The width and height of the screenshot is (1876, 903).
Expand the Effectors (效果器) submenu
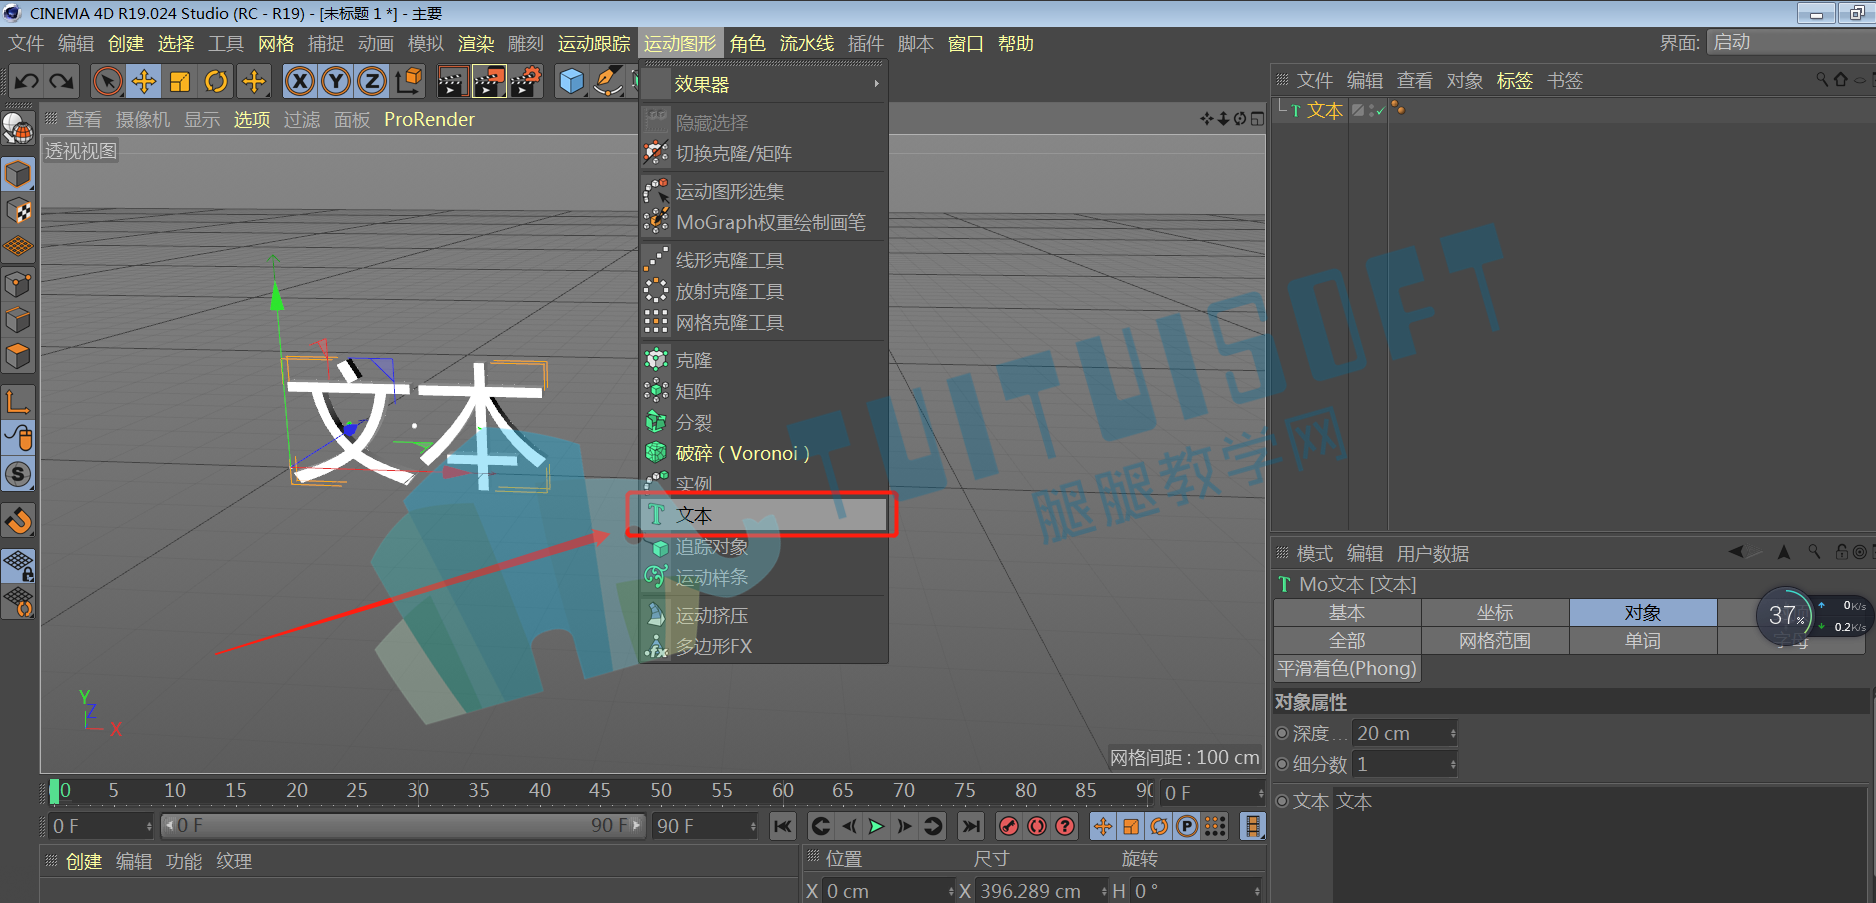(764, 84)
